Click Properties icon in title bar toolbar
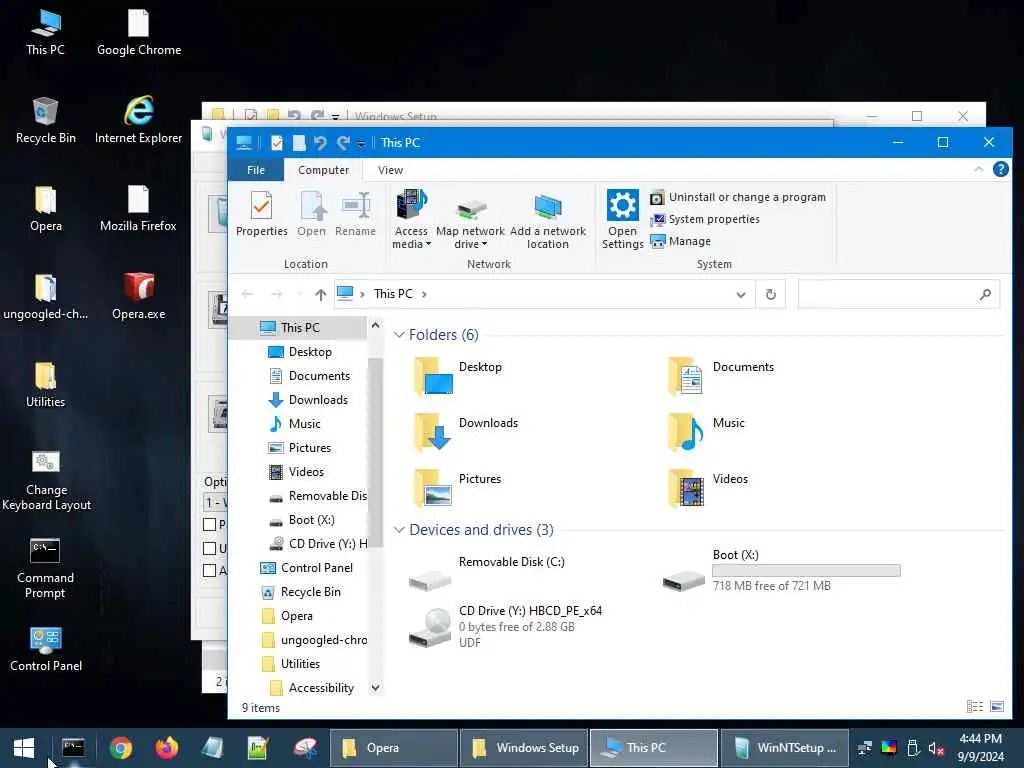The width and height of the screenshot is (1024, 768). point(277,142)
